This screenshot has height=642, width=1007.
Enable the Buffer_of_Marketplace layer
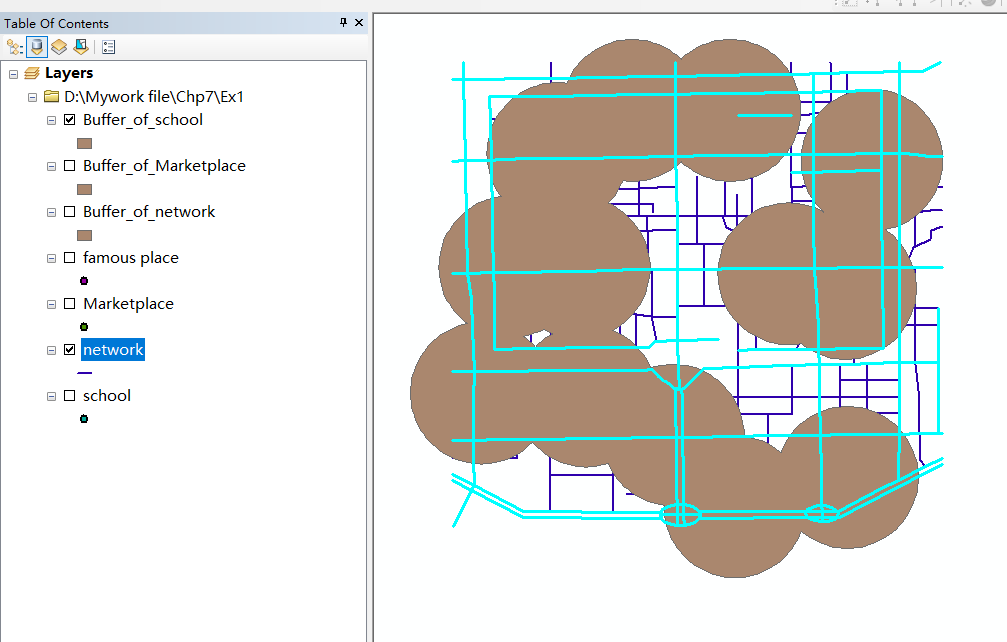pos(70,166)
